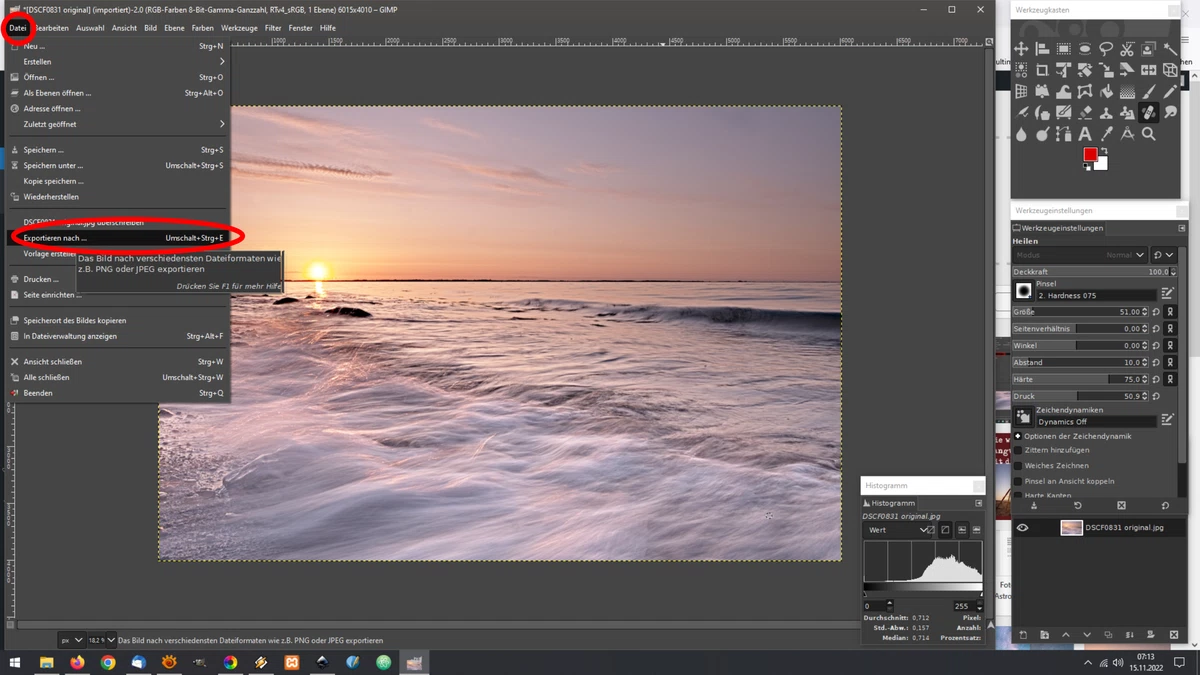The height and width of the screenshot is (675, 1200).
Task: Click the Pinsel brush preview button
Action: click(1024, 291)
